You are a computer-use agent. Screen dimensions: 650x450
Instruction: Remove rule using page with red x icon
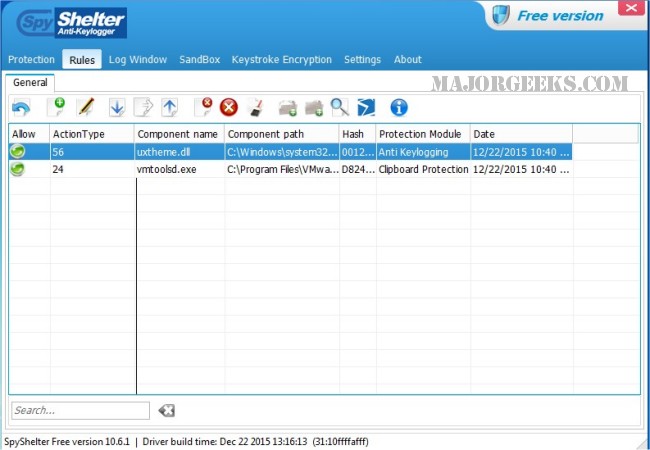(203, 107)
